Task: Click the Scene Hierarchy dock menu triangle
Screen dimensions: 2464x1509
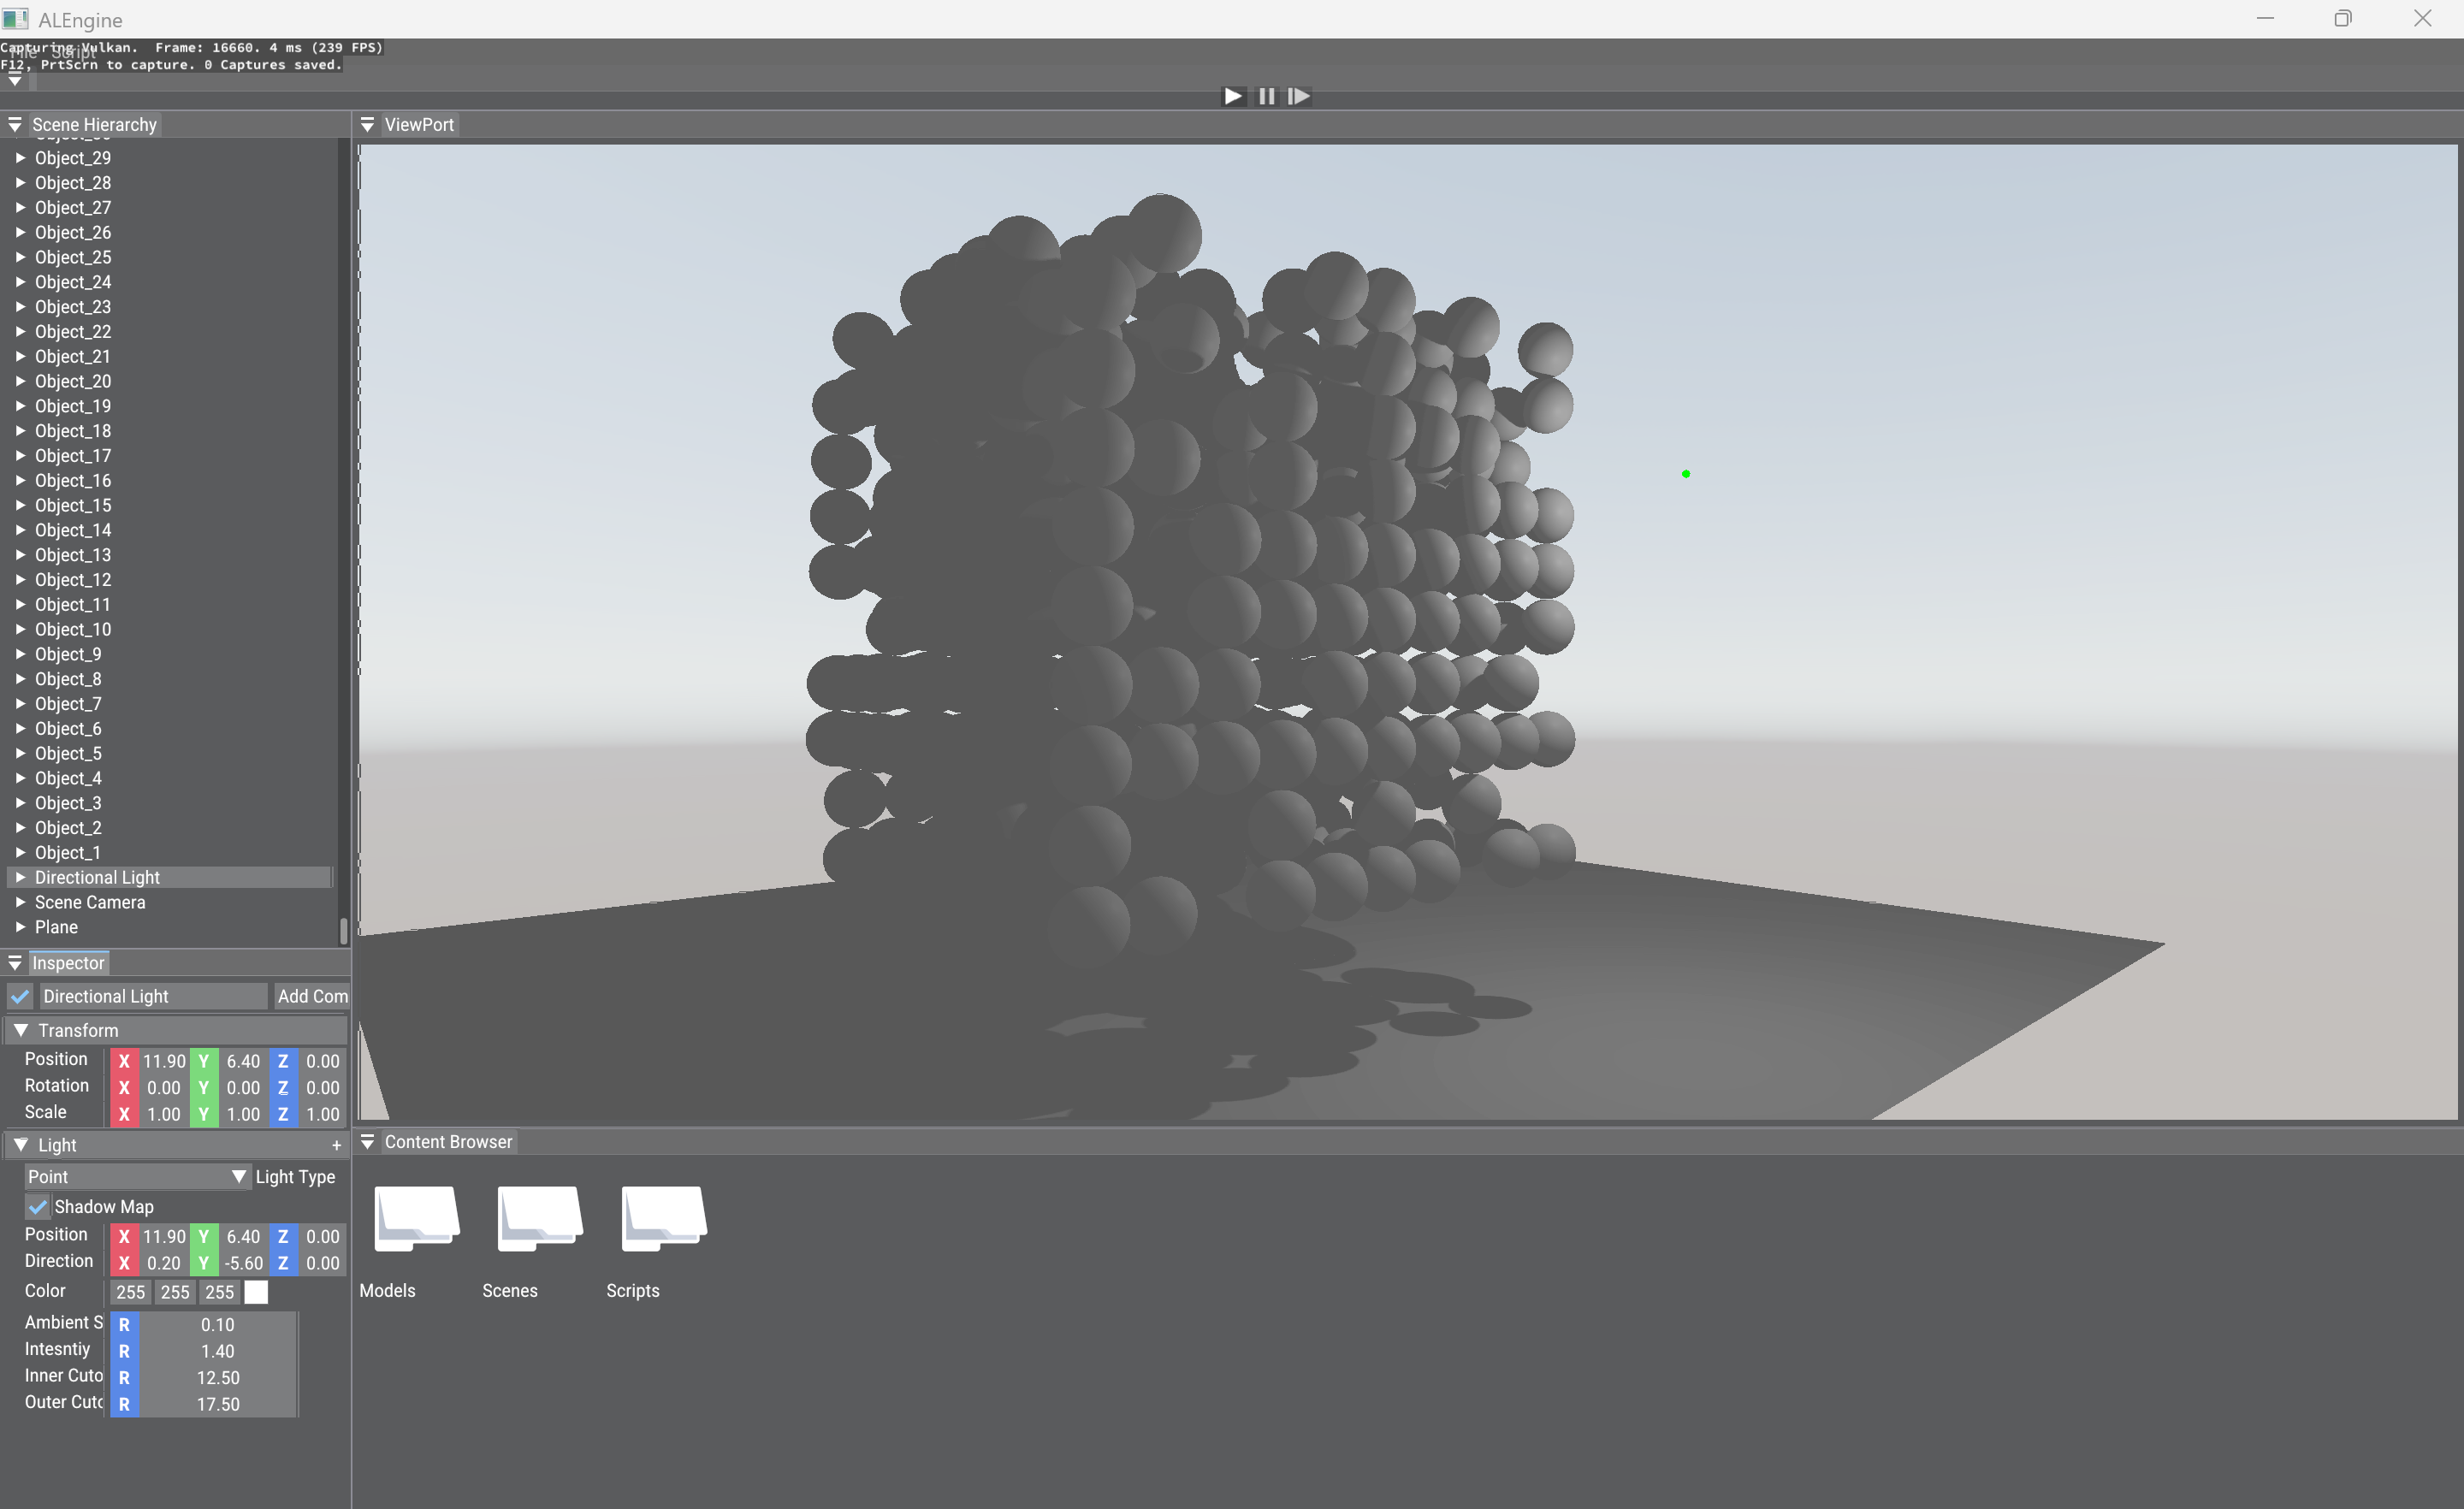Action: click(x=15, y=125)
